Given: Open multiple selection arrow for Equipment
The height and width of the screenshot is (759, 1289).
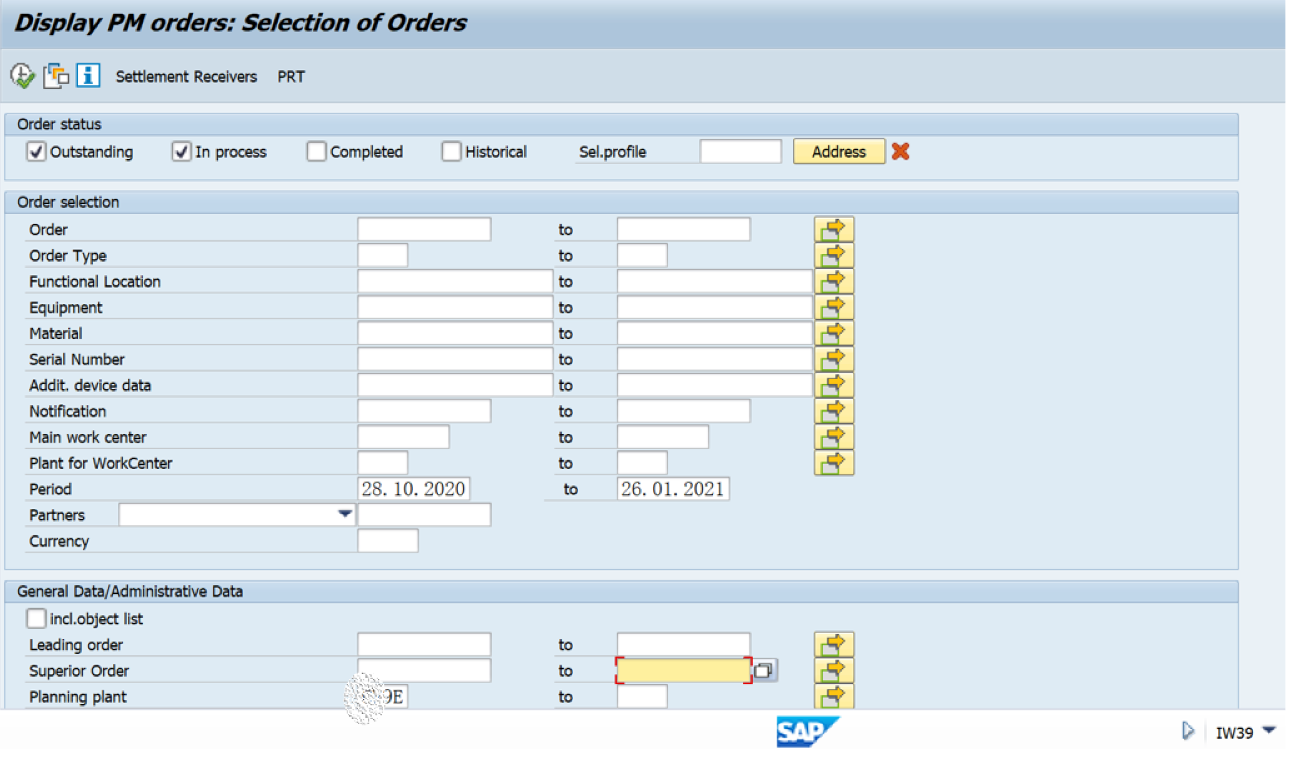Looking at the screenshot, I should 836,307.
